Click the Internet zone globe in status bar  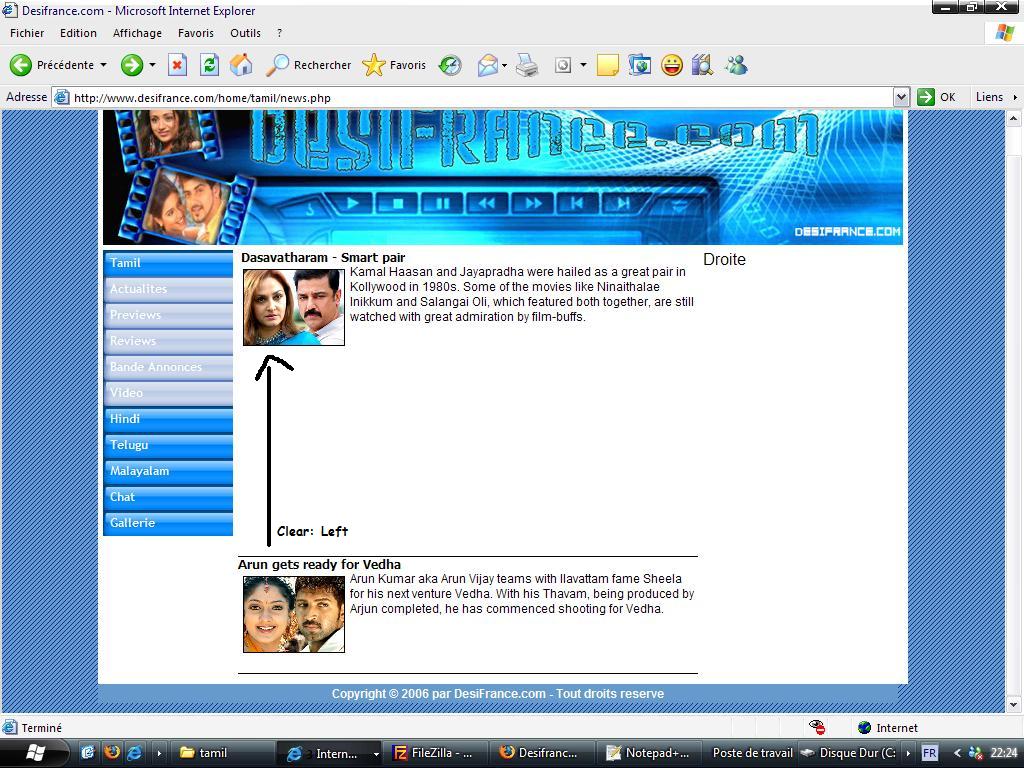click(865, 728)
